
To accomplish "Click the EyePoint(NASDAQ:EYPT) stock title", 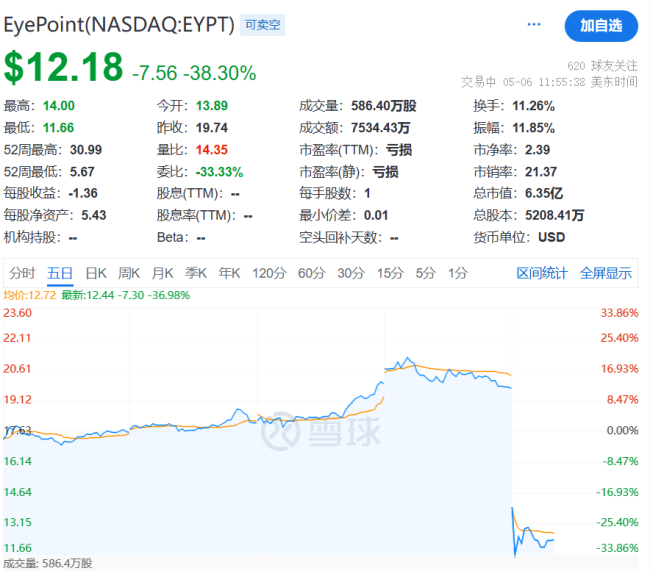I will [119, 24].
